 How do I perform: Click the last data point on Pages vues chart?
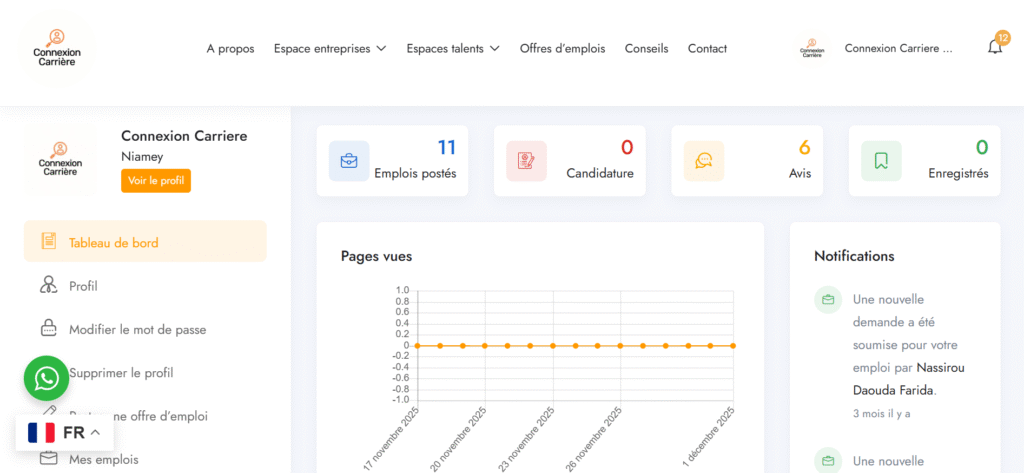point(733,345)
